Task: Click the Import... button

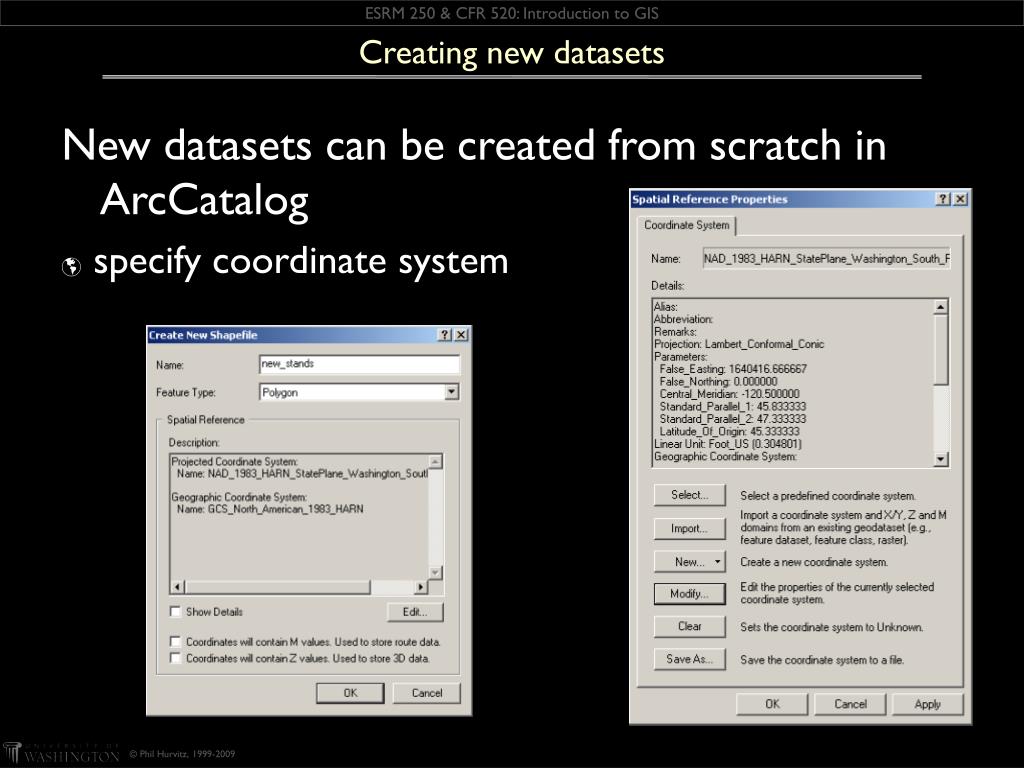Action: pyautogui.click(x=690, y=528)
